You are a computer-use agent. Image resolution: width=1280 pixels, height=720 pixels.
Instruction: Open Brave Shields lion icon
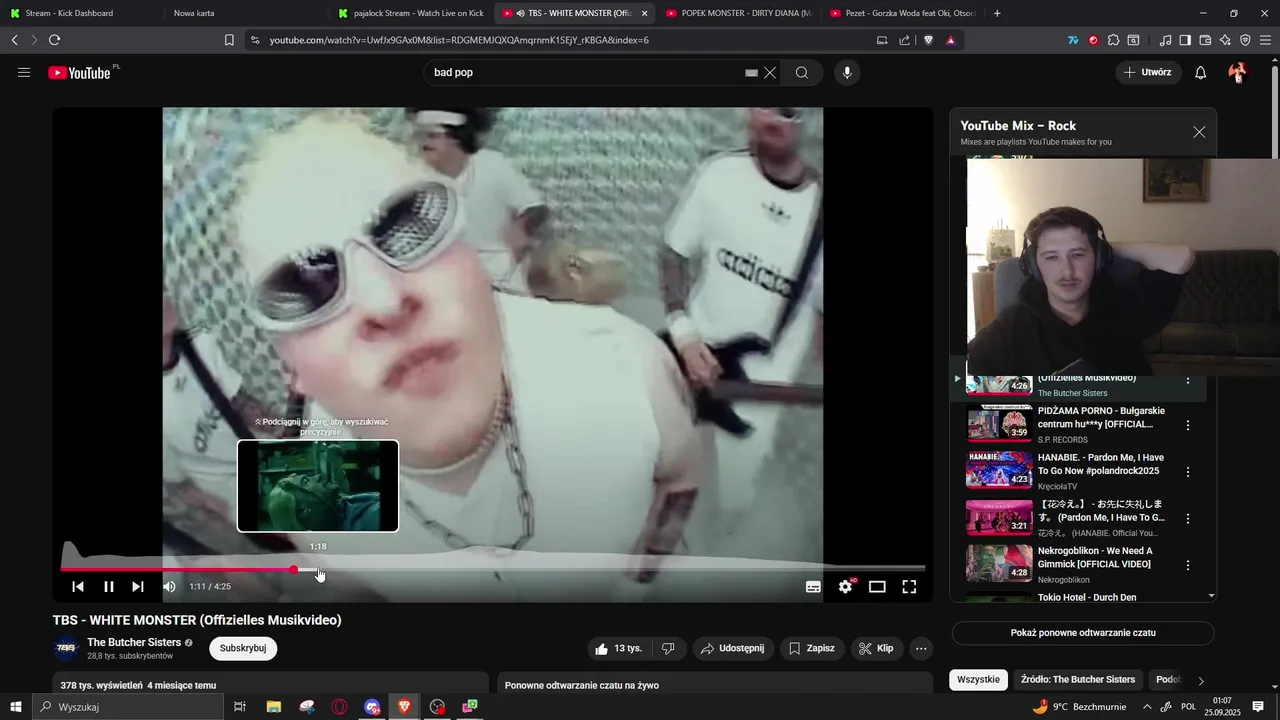928,40
